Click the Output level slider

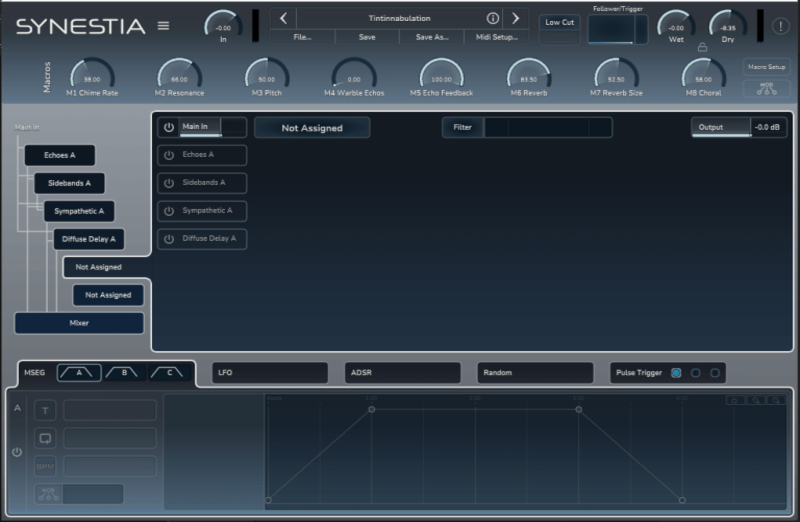point(721,128)
